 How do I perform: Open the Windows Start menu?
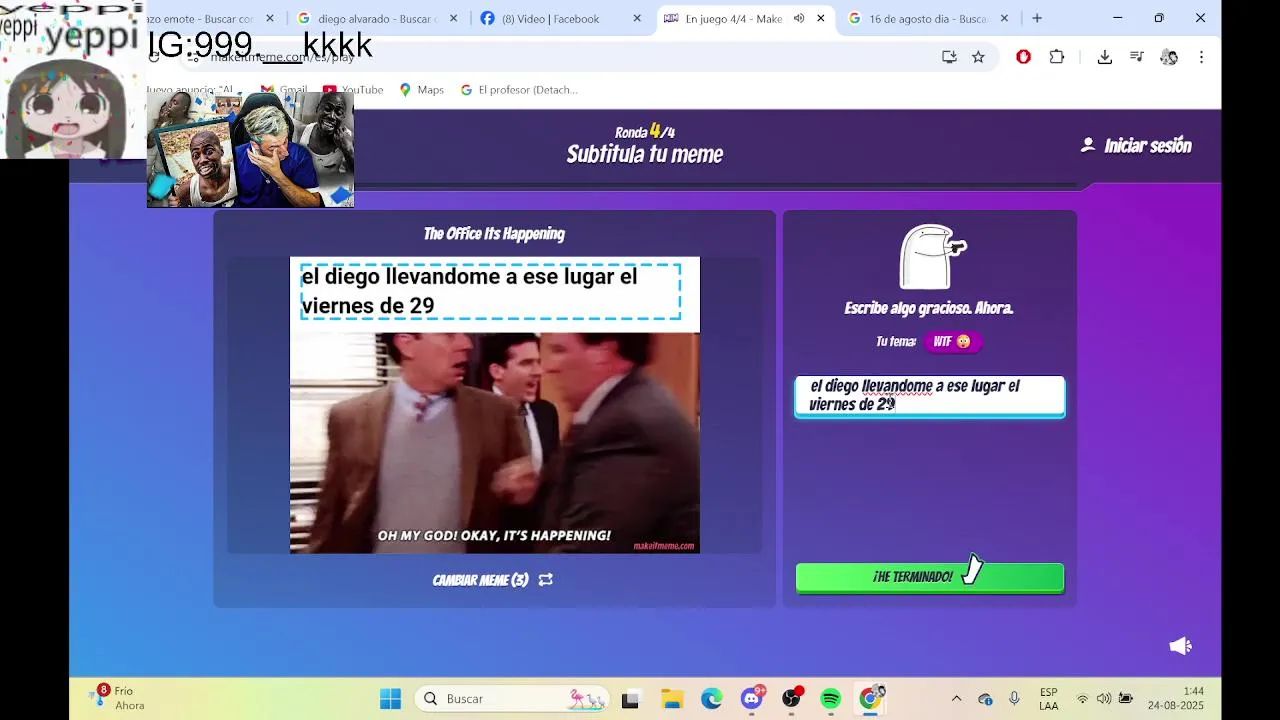(391, 699)
